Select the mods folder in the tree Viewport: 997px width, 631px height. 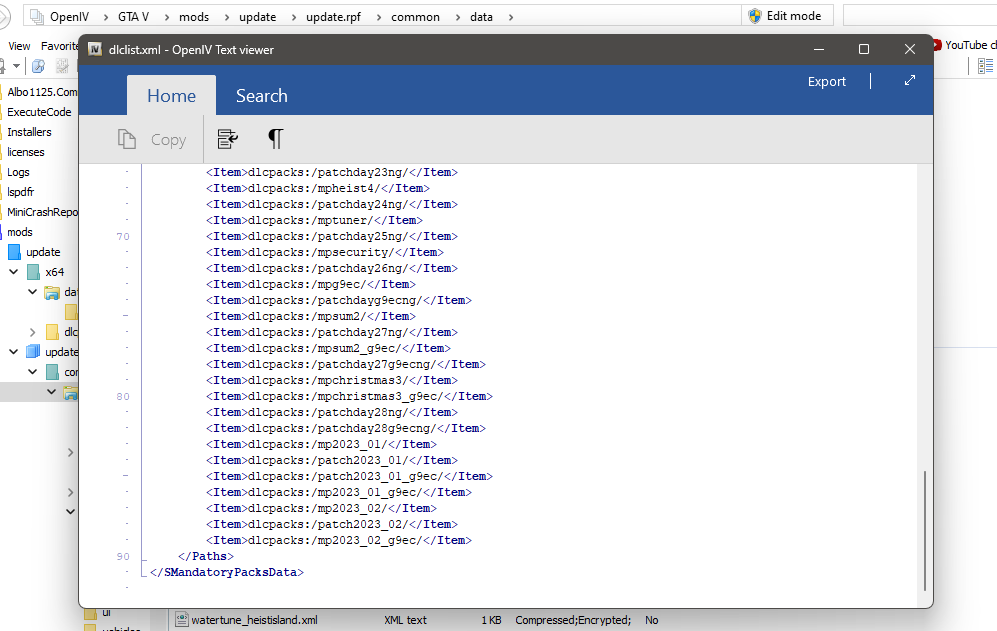(x=20, y=232)
